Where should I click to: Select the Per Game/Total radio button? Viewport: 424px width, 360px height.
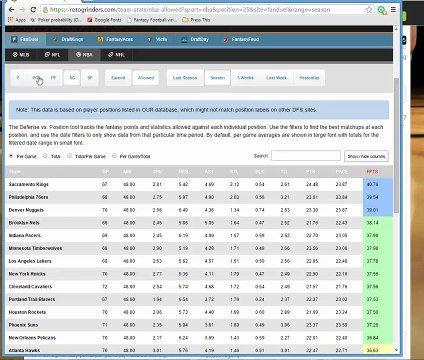click(x=114, y=156)
